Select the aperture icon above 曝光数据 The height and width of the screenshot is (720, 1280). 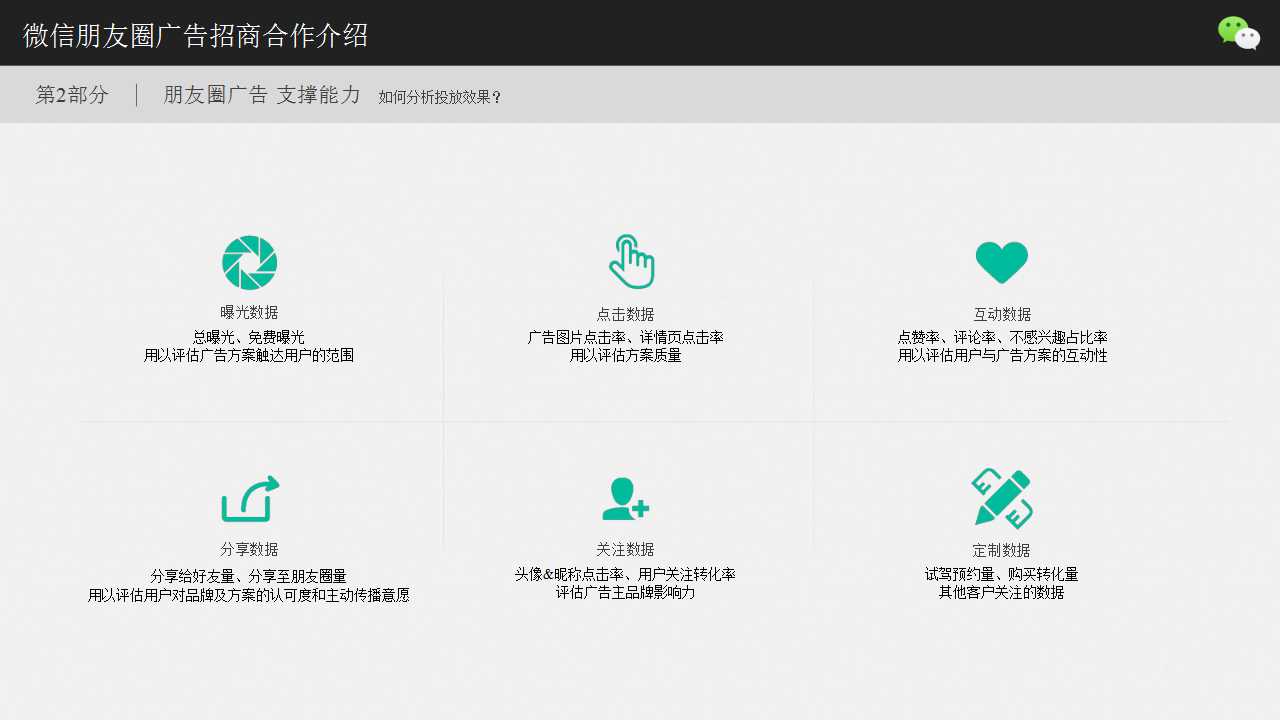[249, 262]
